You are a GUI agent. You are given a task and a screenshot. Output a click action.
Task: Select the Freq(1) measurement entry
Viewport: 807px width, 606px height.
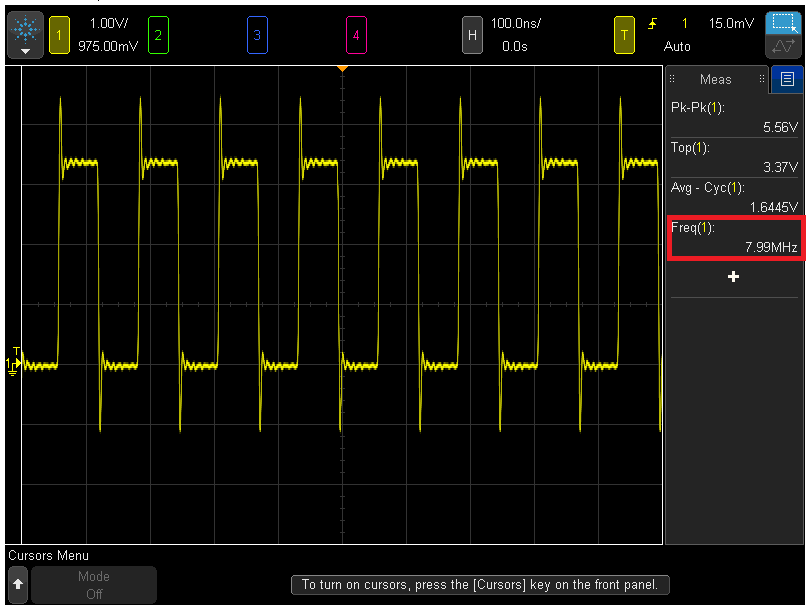pyautogui.click(x=736, y=238)
